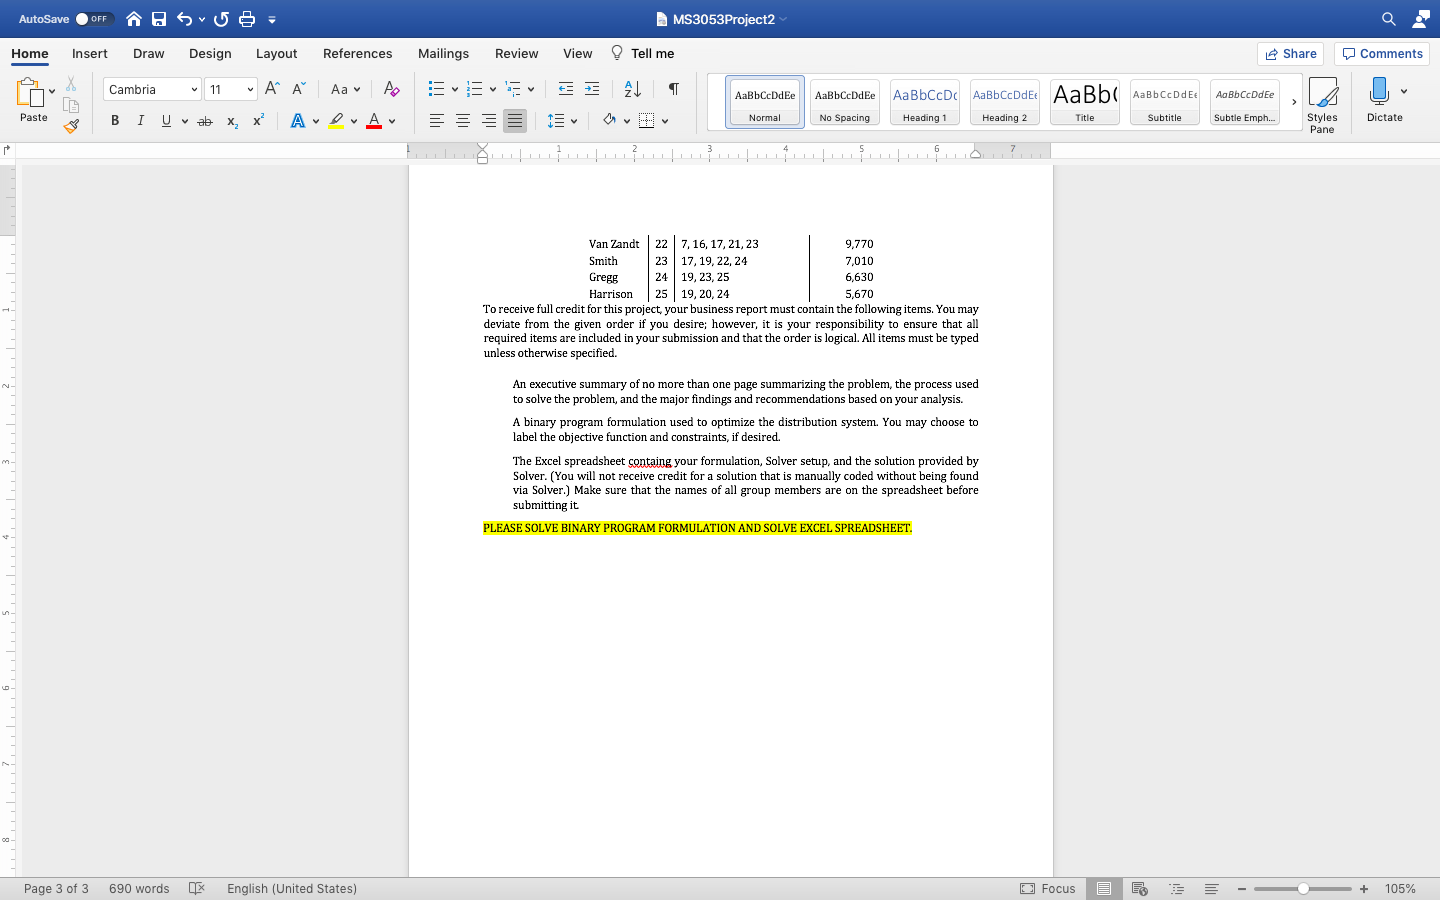
Task: Print the document using the printer icon
Action: [247, 19]
